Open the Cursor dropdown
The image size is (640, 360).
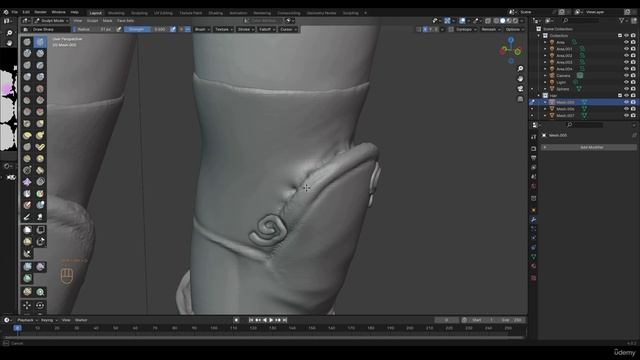click(x=288, y=29)
